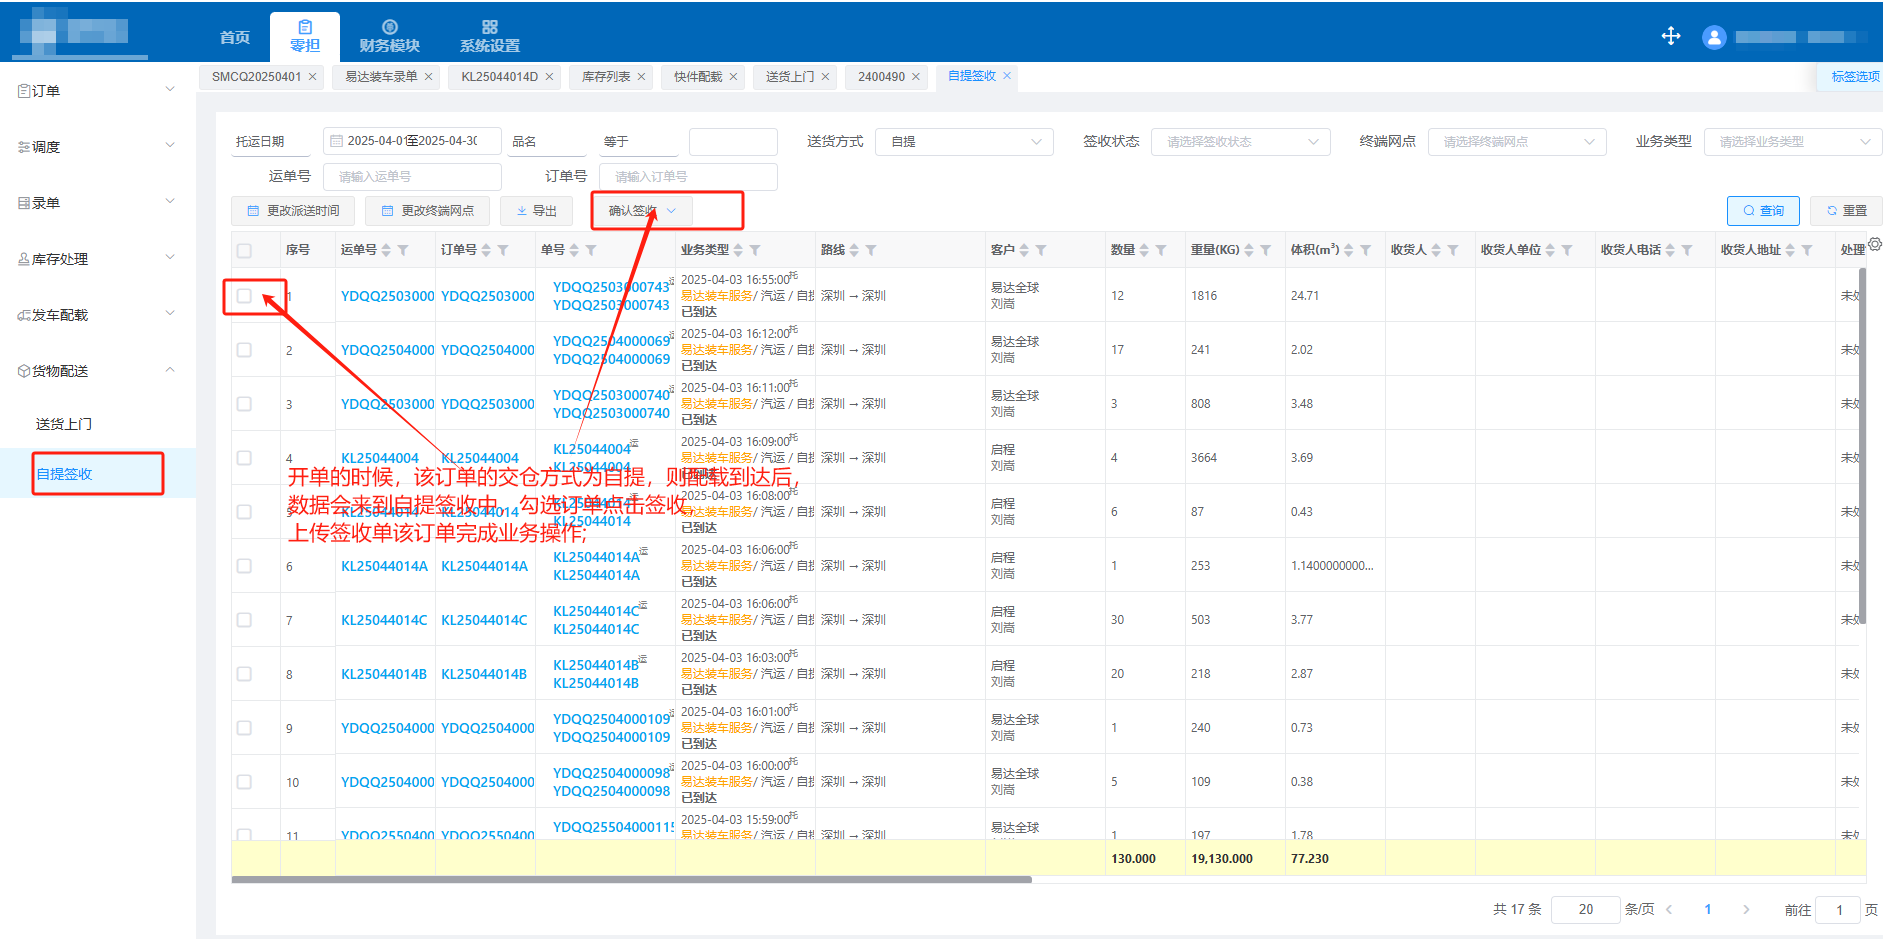Click the user avatar icon

tap(1714, 38)
